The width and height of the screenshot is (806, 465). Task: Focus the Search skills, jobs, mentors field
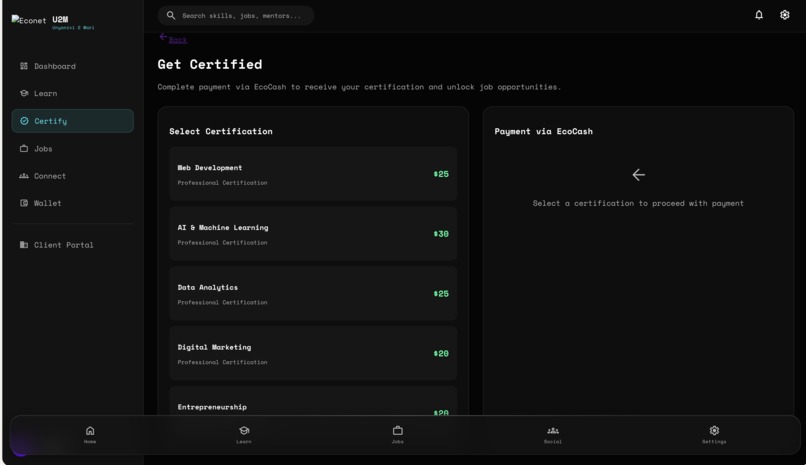pos(236,15)
